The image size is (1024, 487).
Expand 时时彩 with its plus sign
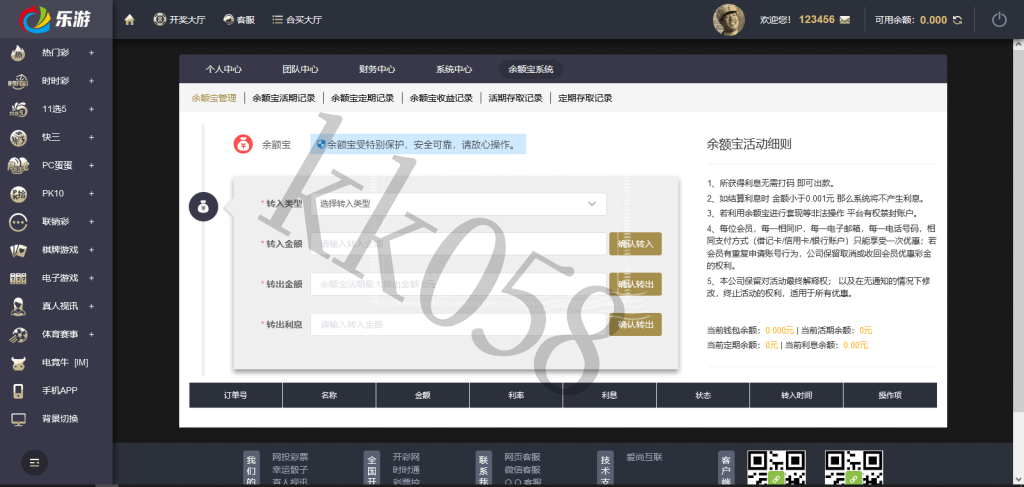pos(91,81)
